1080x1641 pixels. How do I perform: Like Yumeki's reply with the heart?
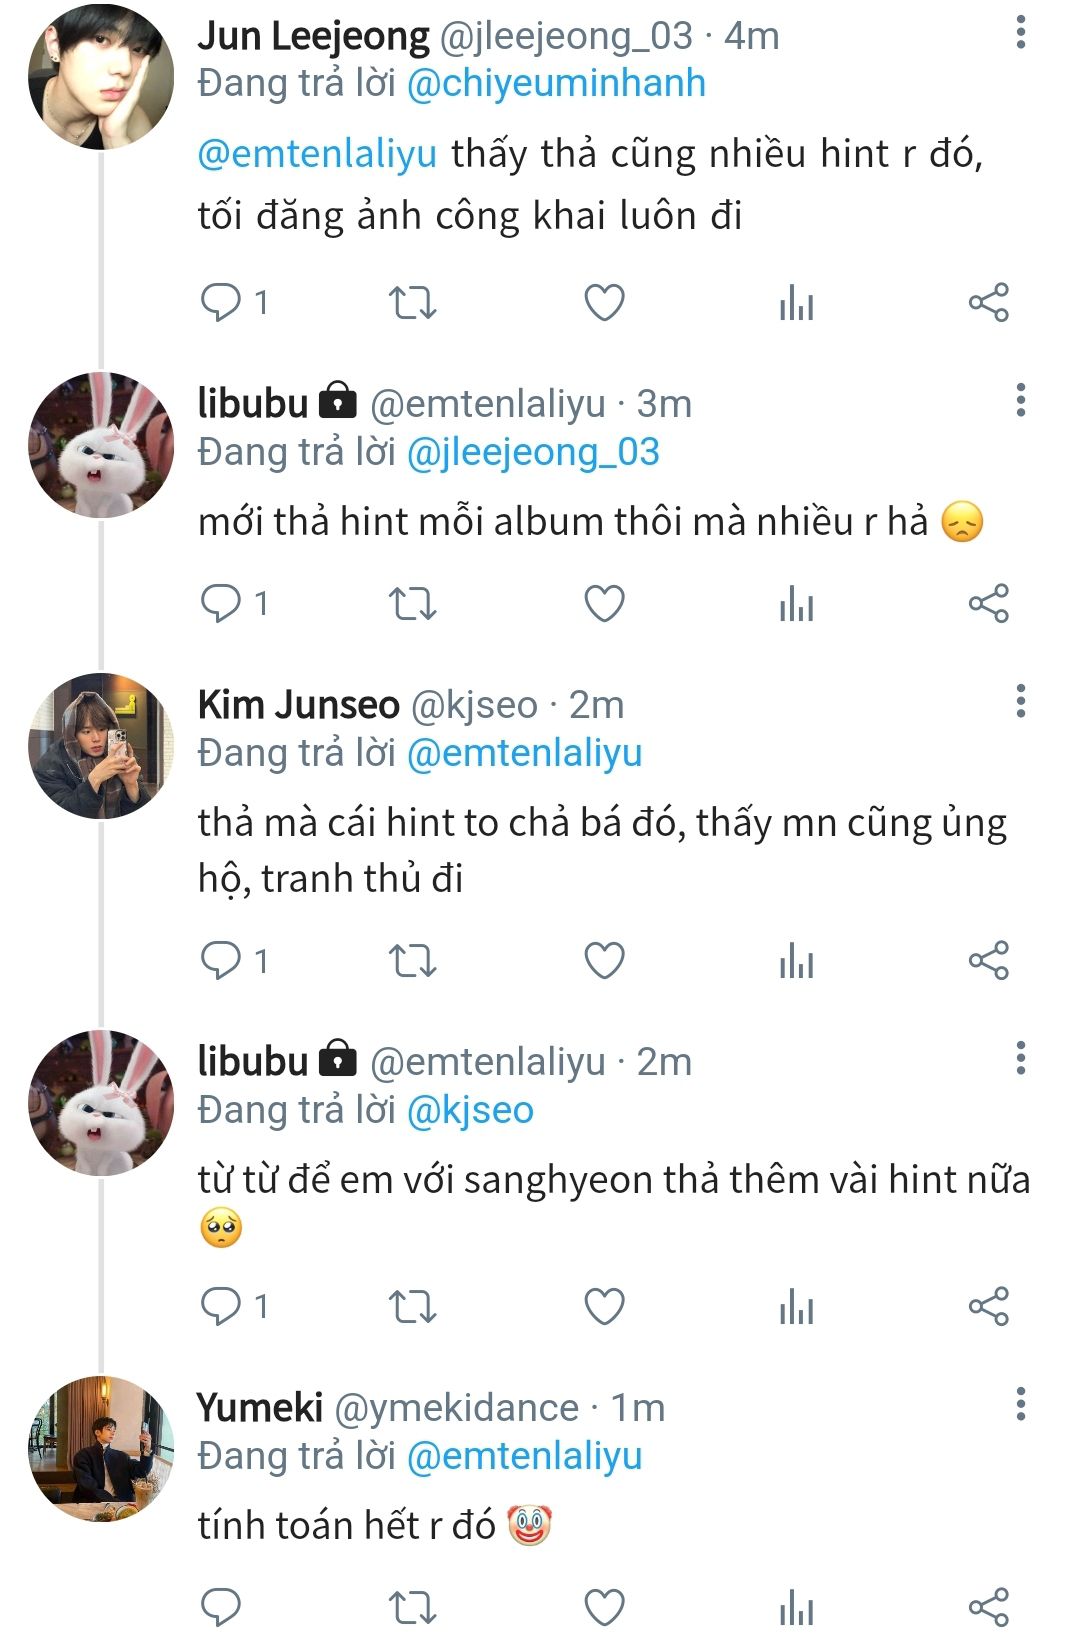tap(604, 1608)
